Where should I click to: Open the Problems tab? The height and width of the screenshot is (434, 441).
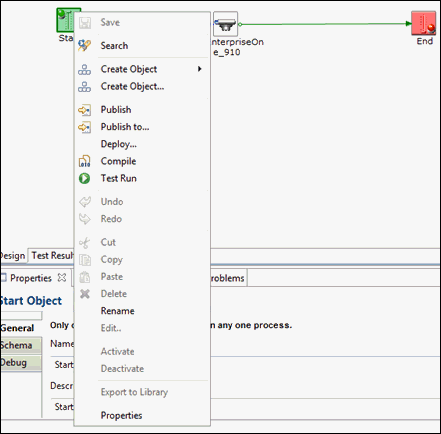[228, 278]
